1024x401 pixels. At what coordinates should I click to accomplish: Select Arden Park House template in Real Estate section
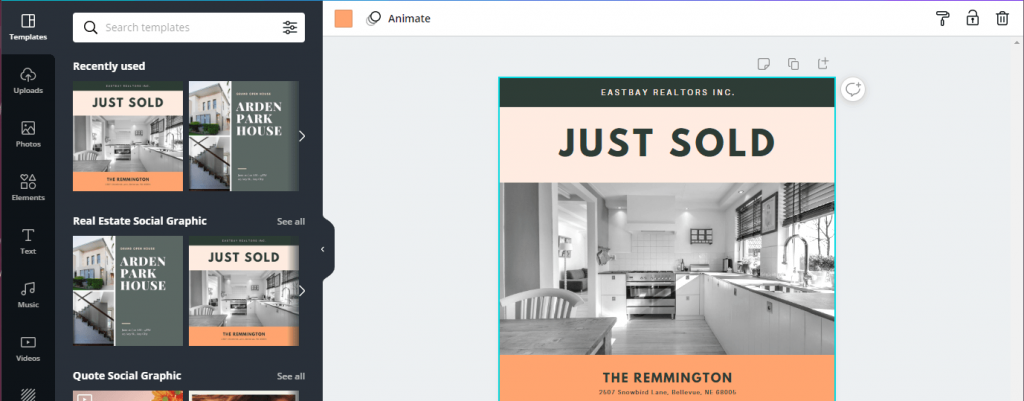tap(128, 291)
